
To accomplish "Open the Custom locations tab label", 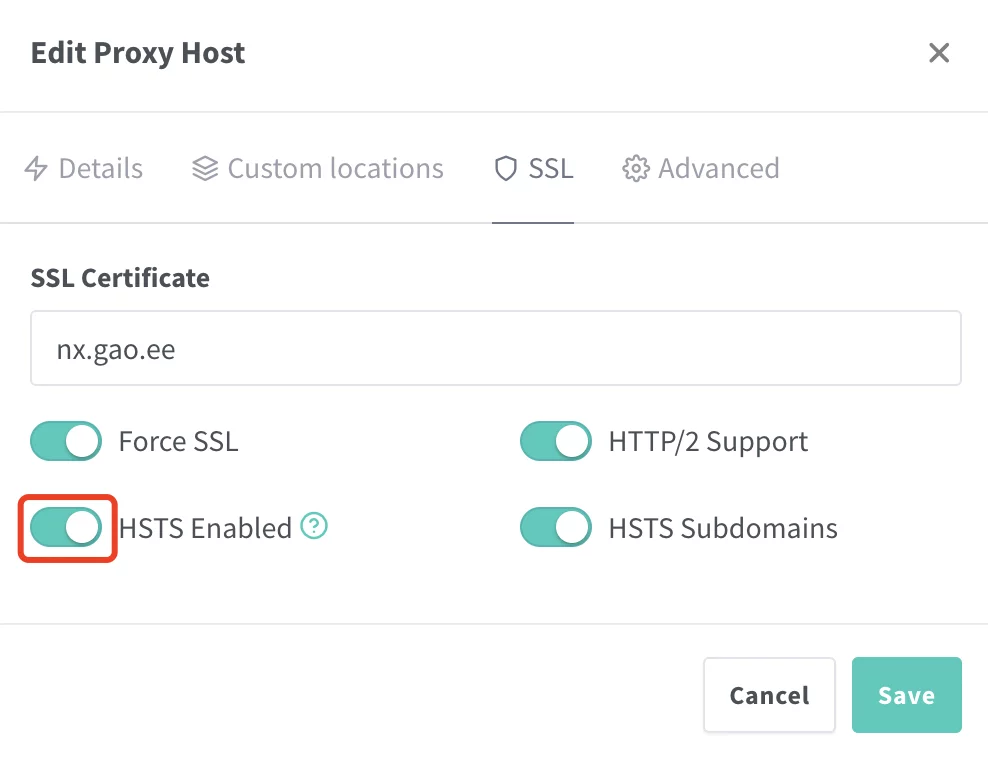I will click(x=335, y=168).
